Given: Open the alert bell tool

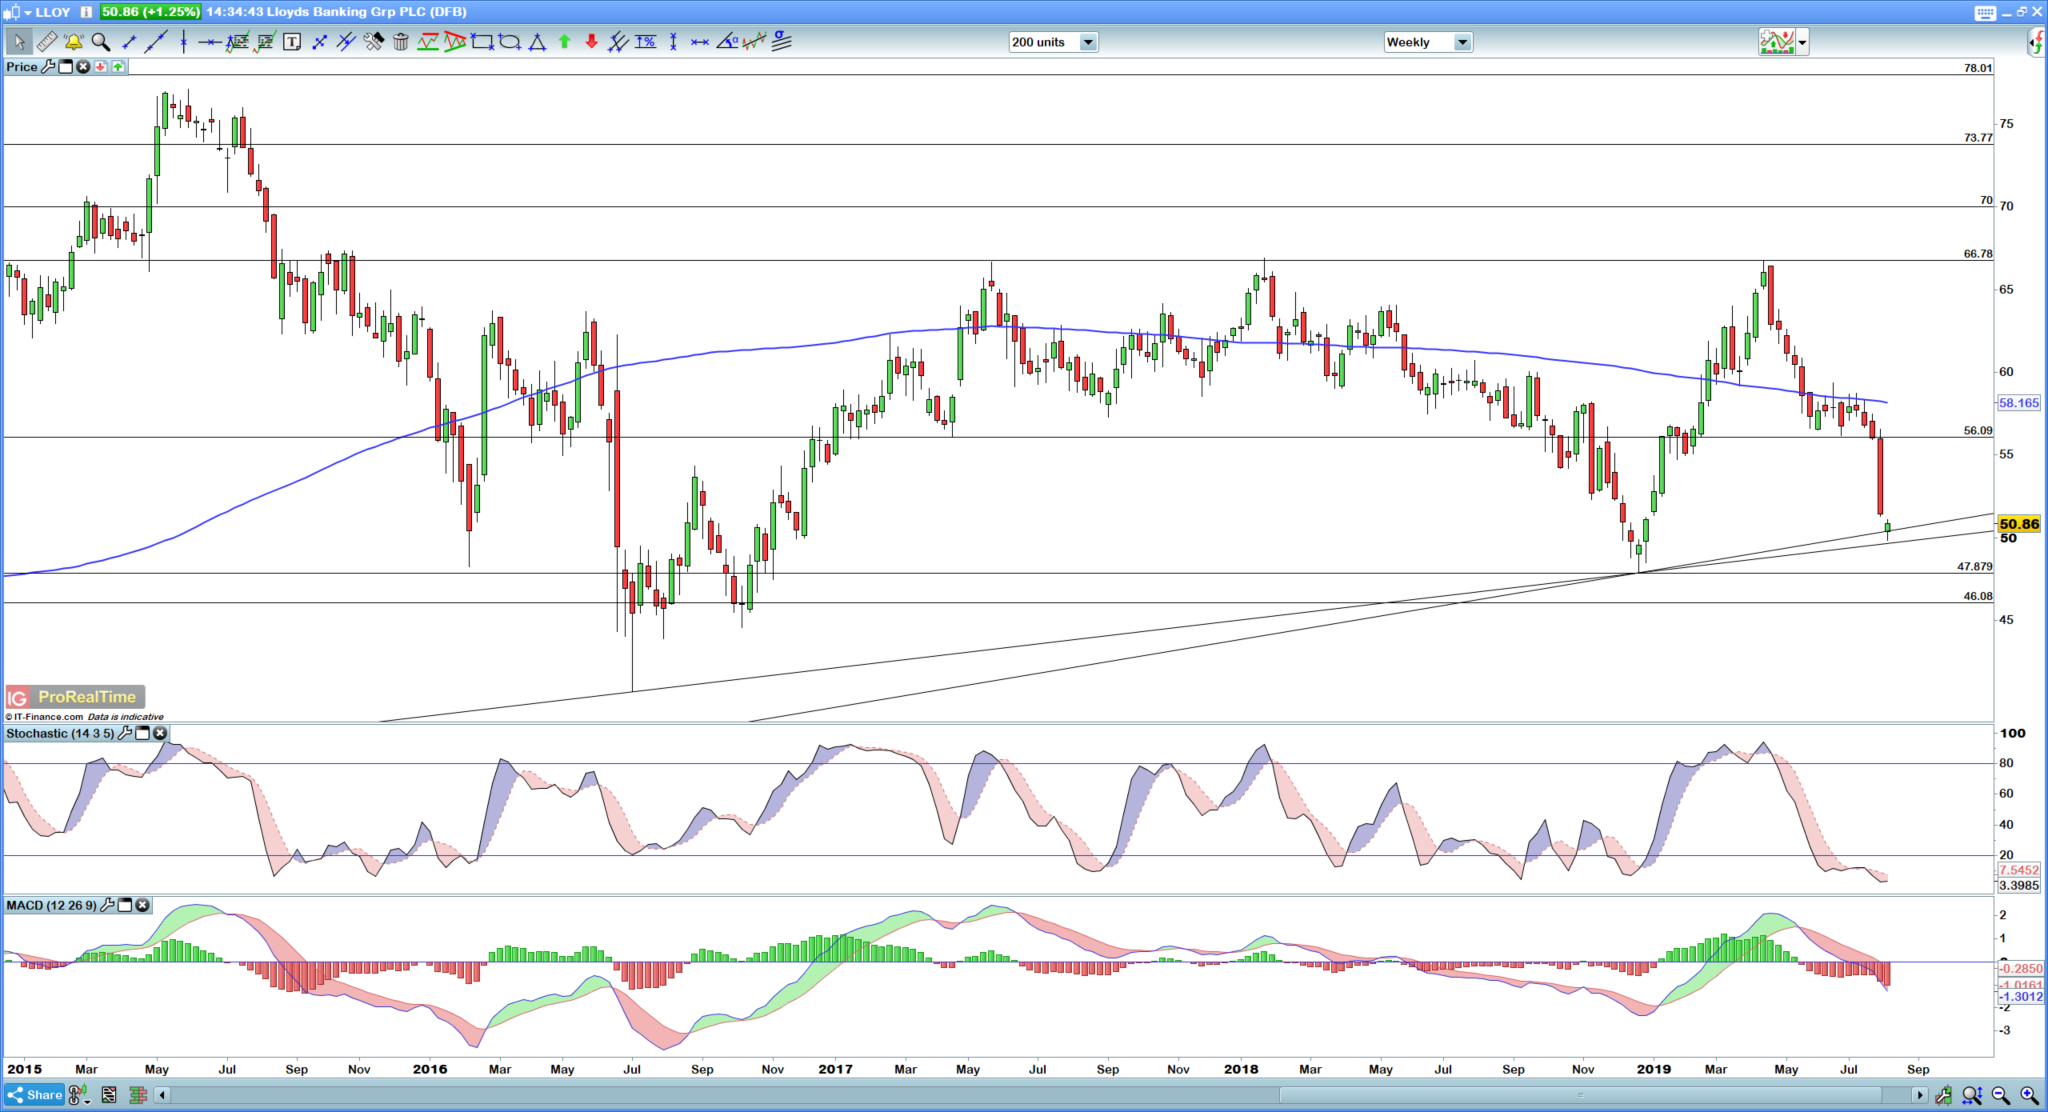Looking at the screenshot, I should point(73,42).
